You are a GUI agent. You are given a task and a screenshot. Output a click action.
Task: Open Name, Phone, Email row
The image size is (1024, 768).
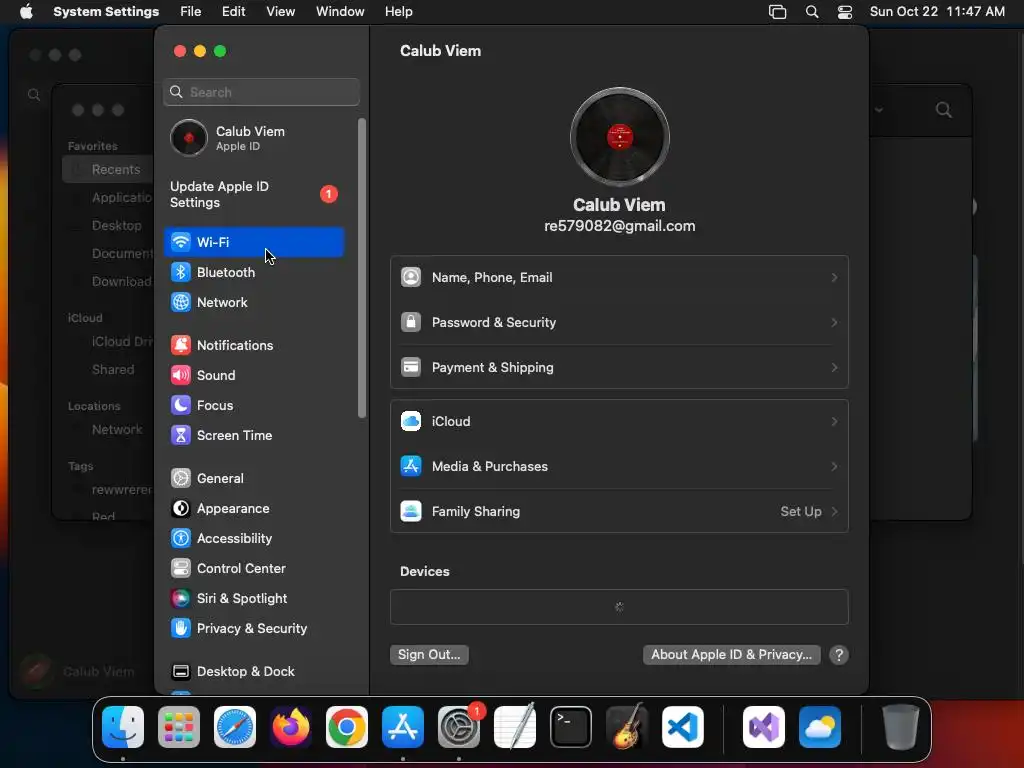coord(619,278)
